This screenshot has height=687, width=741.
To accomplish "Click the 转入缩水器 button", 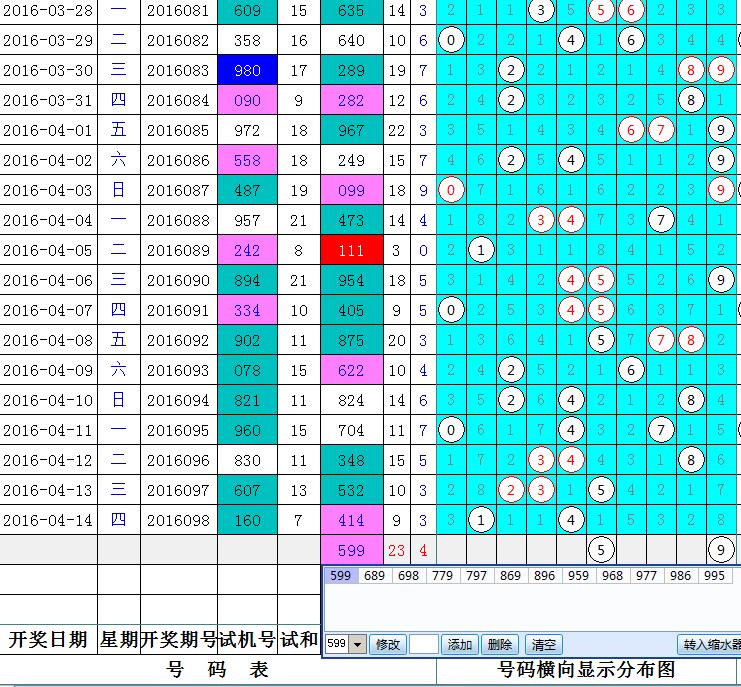I will point(710,645).
